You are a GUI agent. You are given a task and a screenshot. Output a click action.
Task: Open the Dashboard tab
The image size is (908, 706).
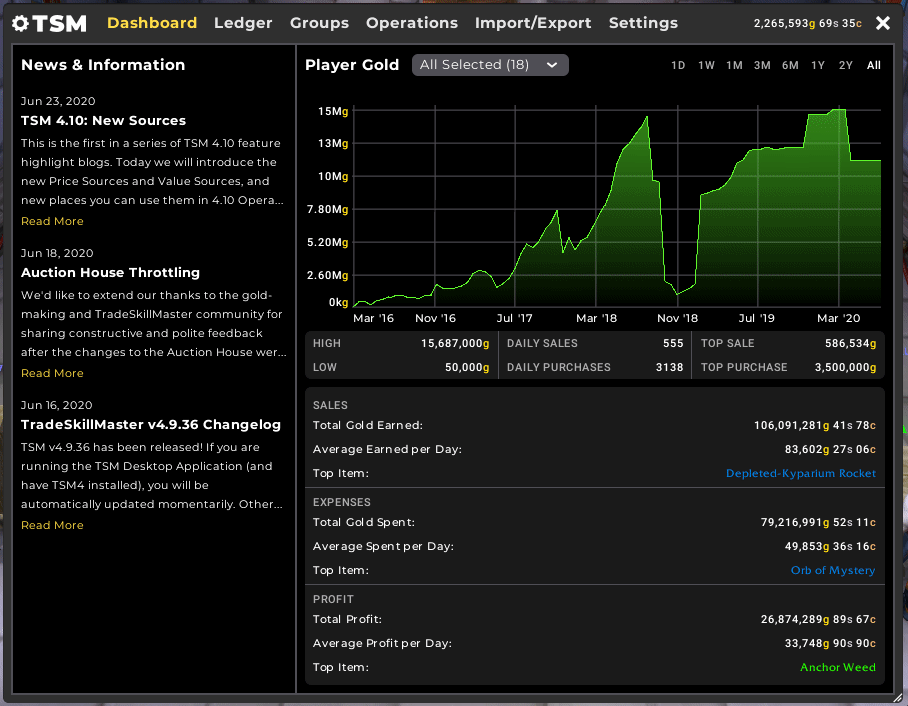pos(152,23)
